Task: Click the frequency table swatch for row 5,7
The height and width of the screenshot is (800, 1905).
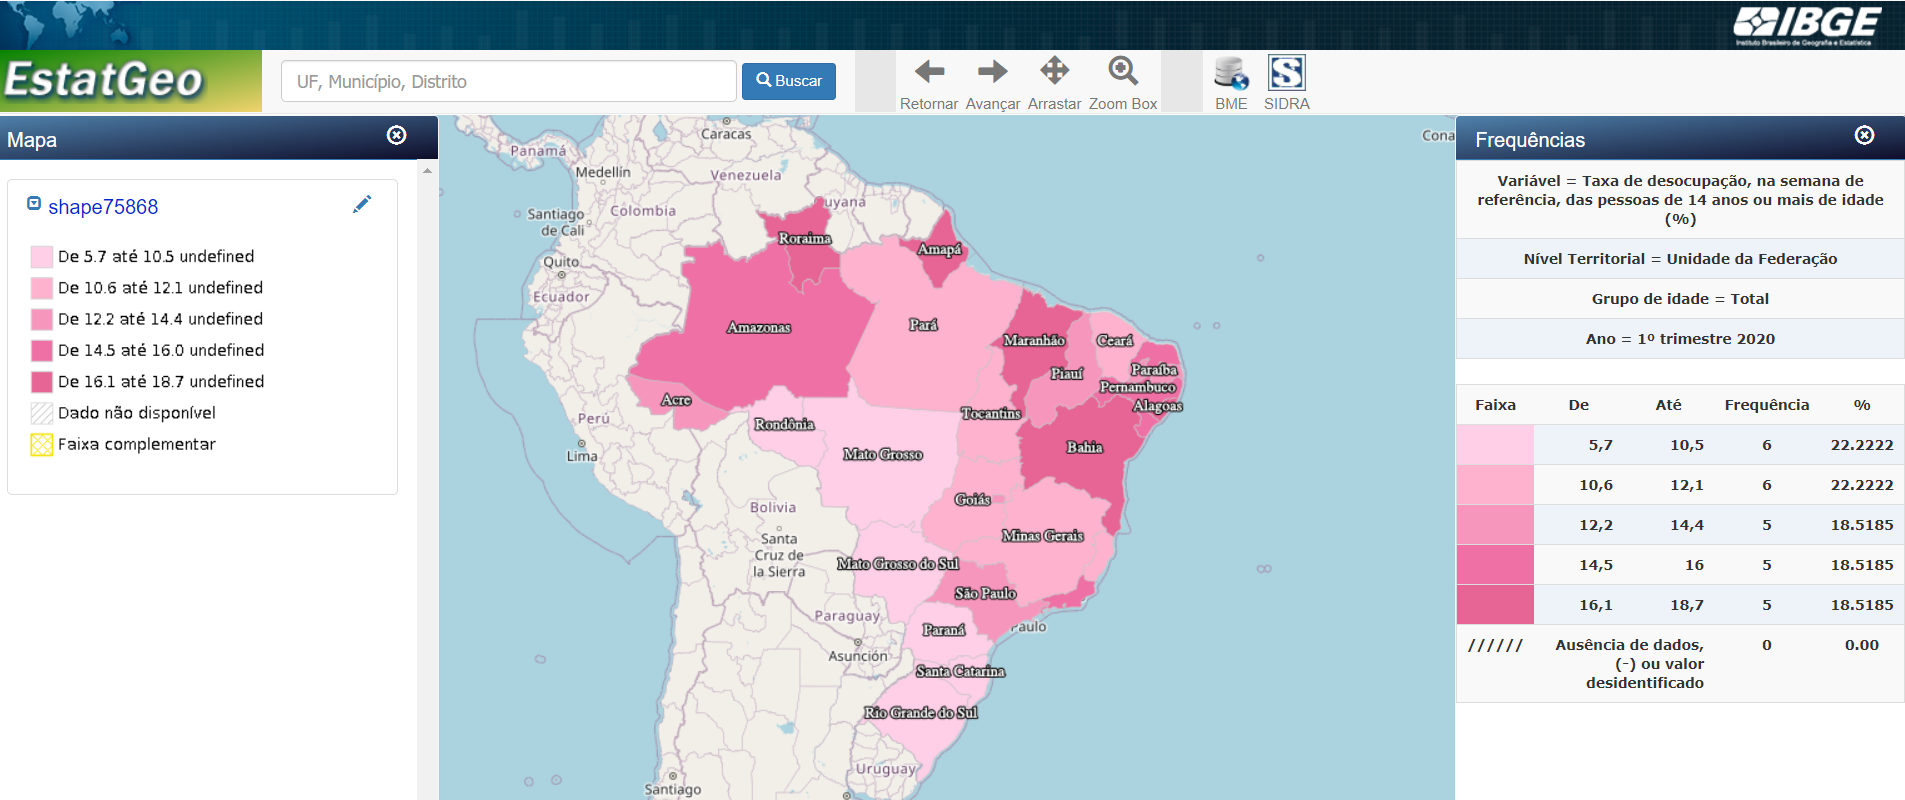Action: (1495, 445)
